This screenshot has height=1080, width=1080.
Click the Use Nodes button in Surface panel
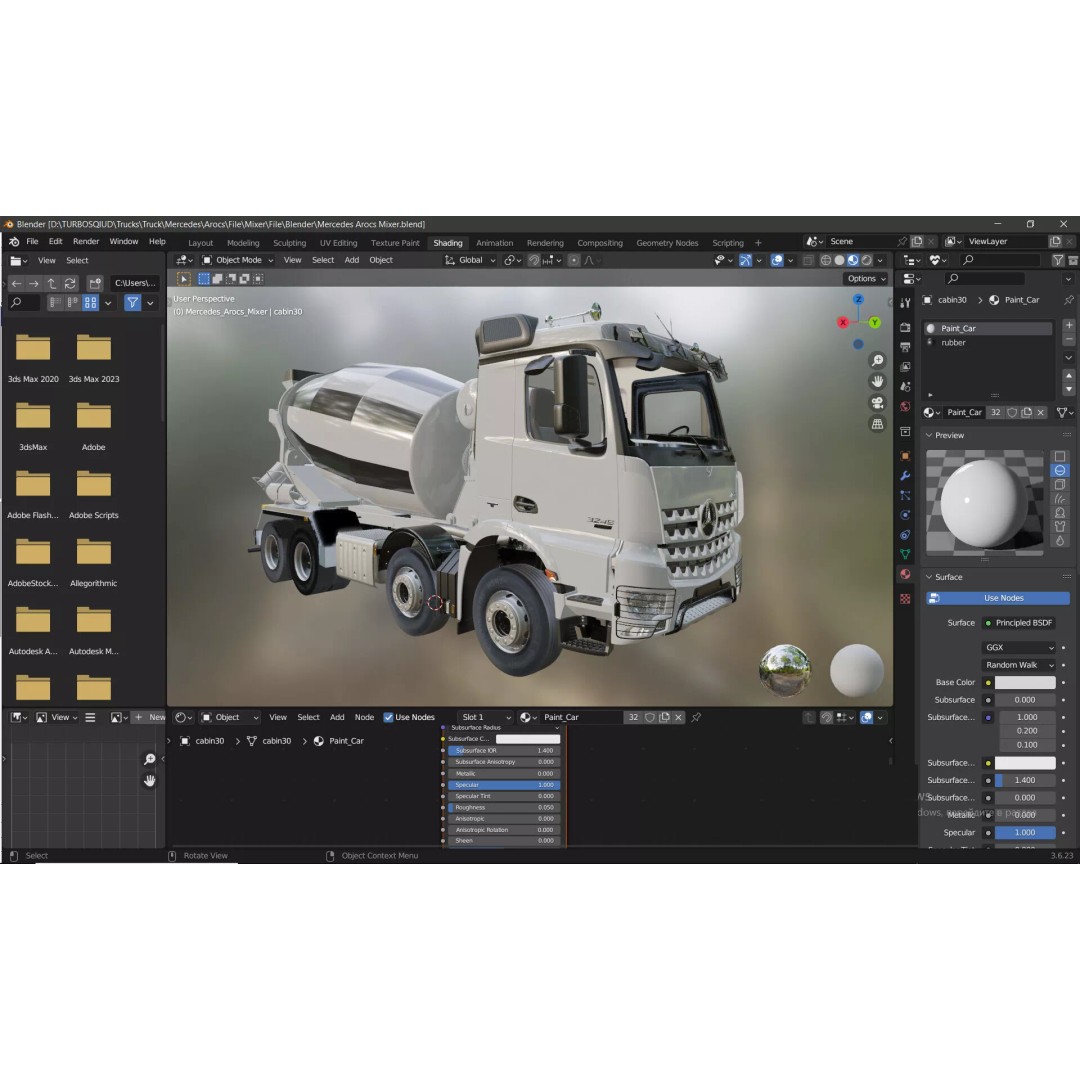tap(997, 598)
